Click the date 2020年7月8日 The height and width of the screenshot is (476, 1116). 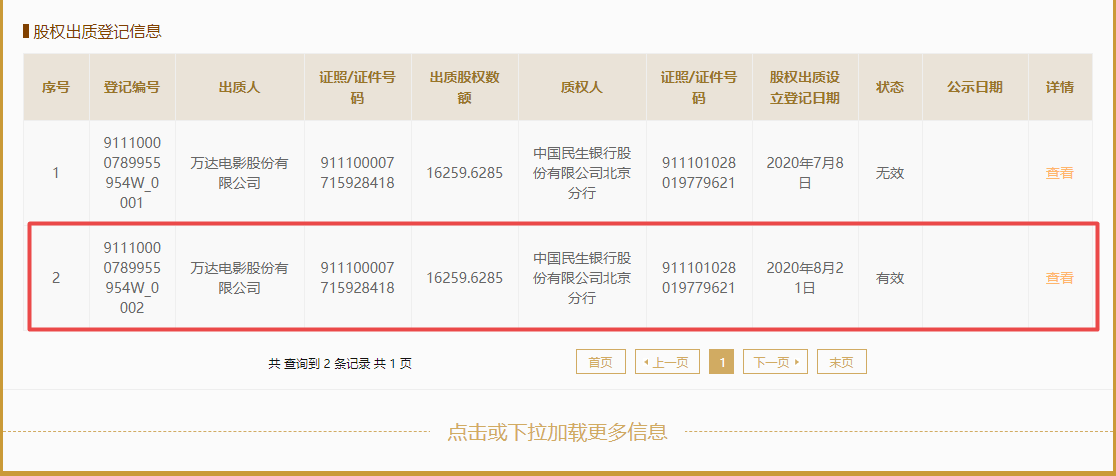805,173
